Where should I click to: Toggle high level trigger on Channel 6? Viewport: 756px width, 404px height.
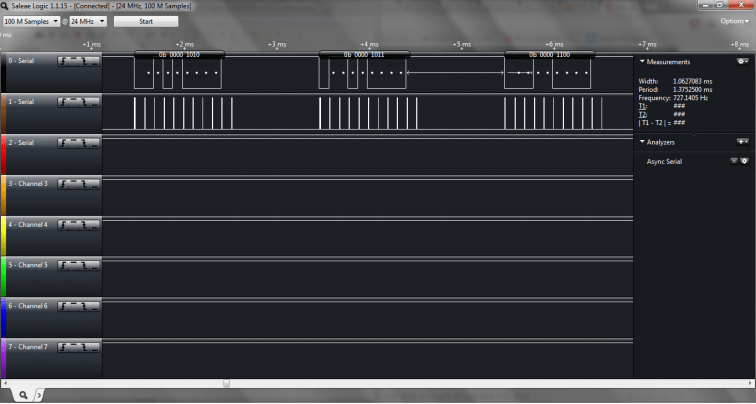pos(73,307)
